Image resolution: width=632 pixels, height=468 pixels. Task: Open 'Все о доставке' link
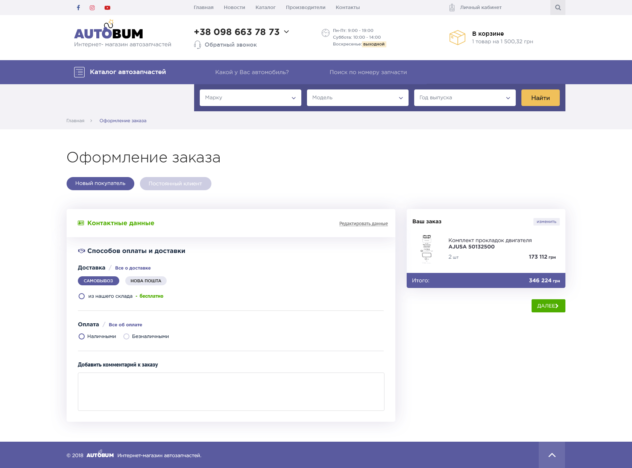pyautogui.click(x=133, y=268)
